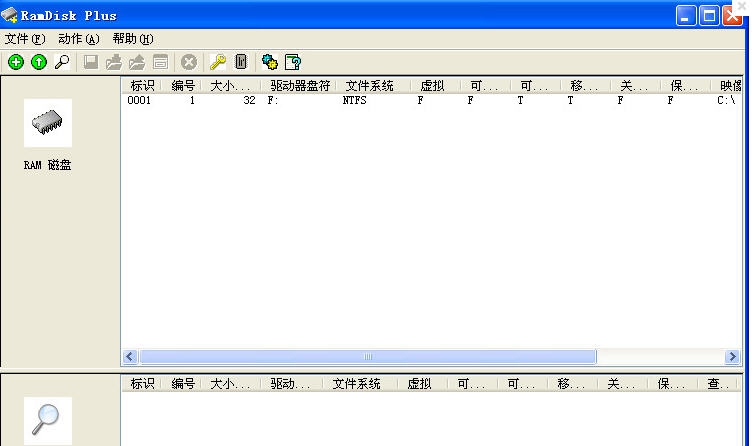Click the F: drive letter cell
Image resolution: width=752 pixels, height=446 pixels.
tap(273, 100)
